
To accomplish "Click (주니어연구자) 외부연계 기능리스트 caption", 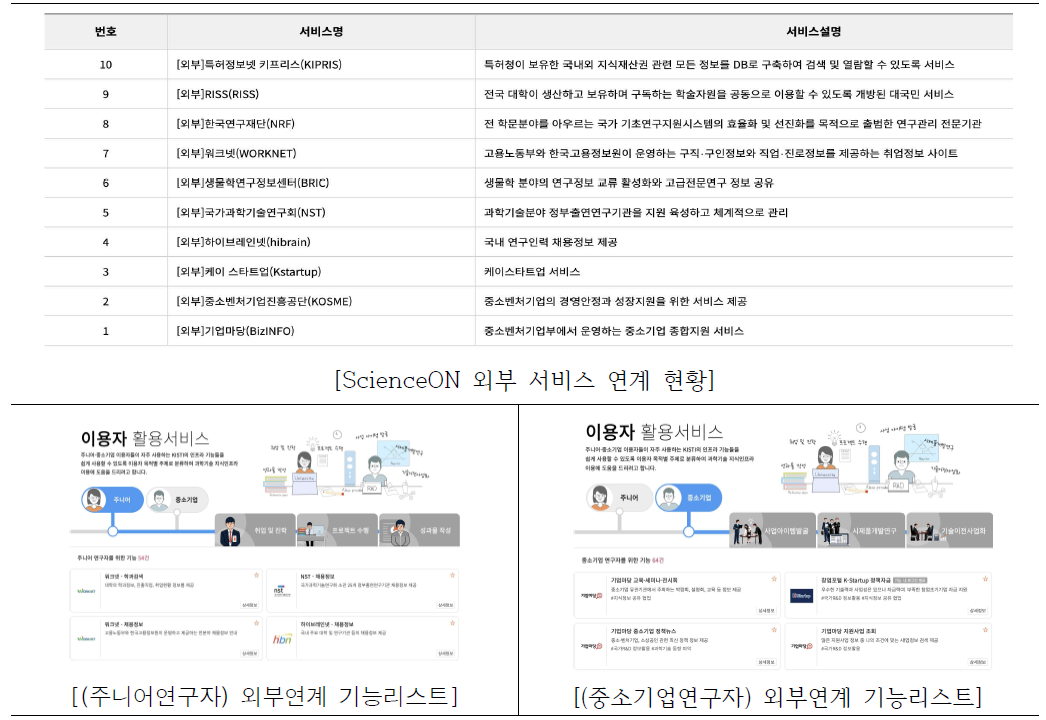I will (265, 696).
